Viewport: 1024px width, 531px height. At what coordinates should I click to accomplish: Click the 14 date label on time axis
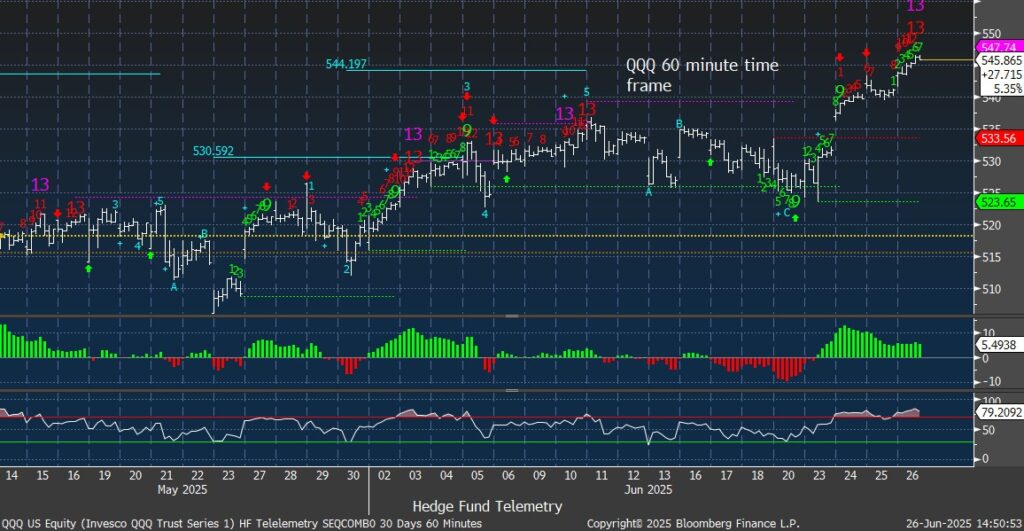coord(11,475)
